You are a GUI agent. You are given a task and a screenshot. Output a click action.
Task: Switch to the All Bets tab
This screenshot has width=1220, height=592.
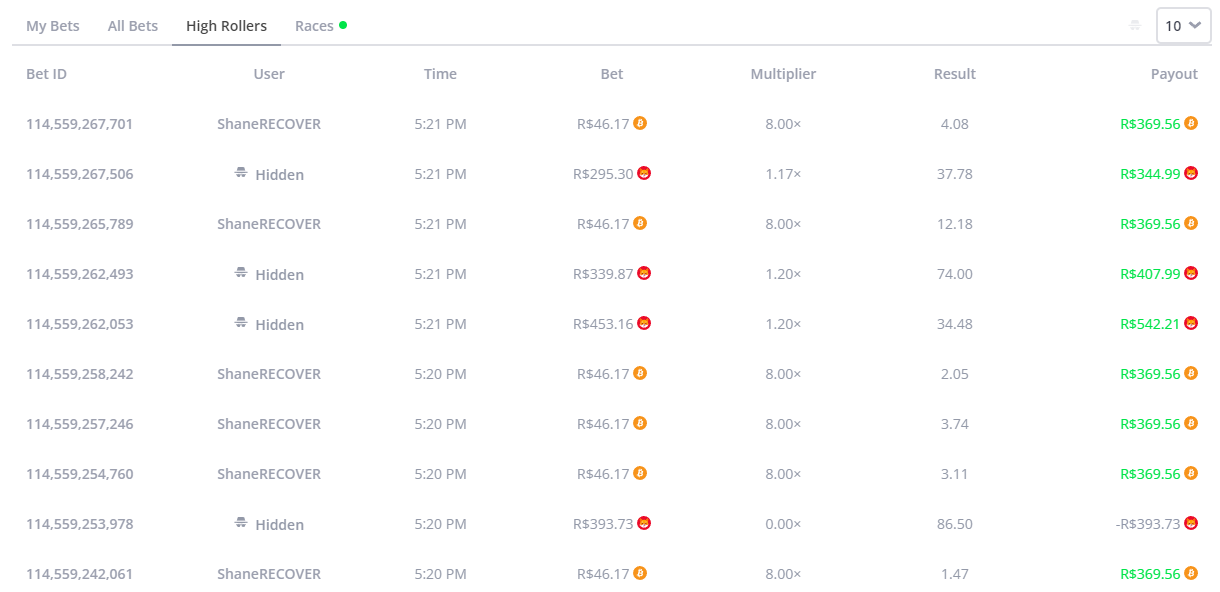(133, 26)
